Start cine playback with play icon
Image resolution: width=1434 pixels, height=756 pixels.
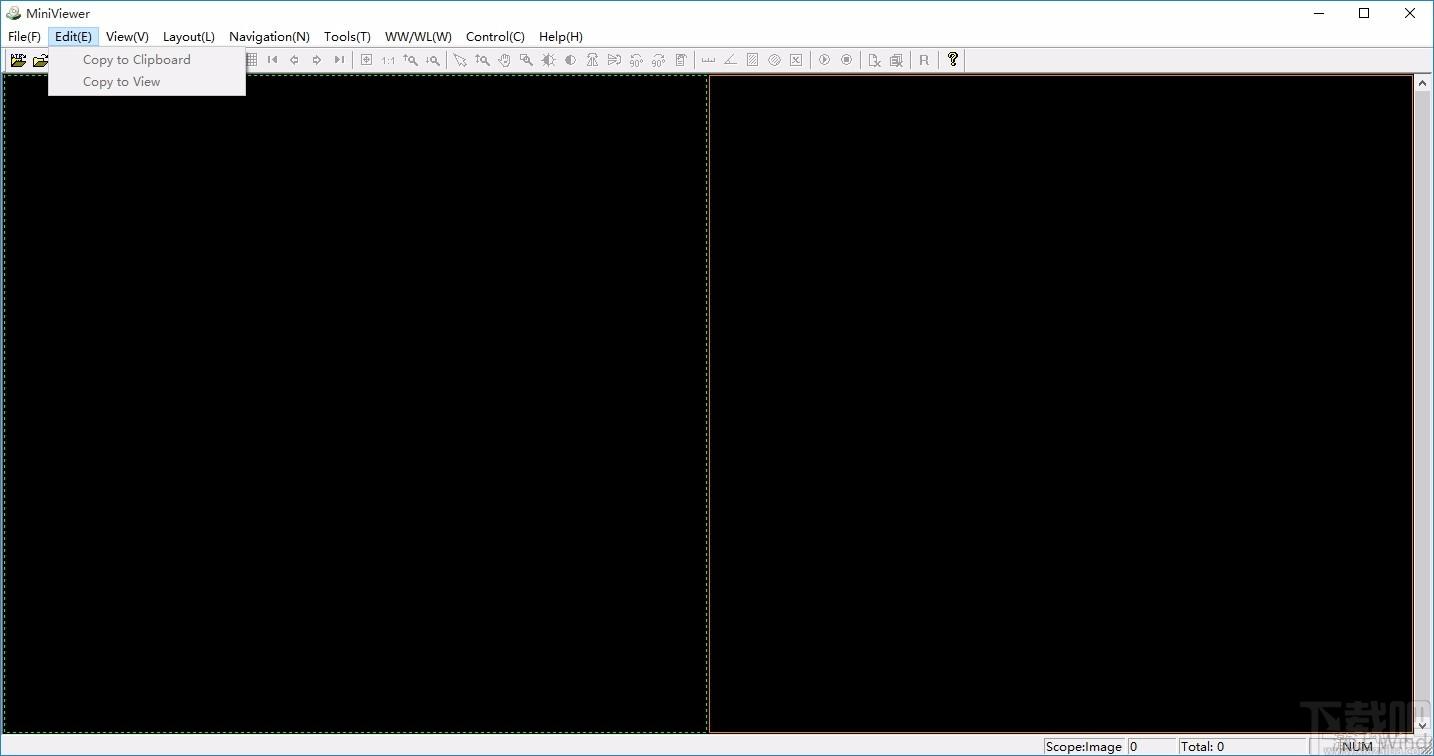tap(824, 60)
